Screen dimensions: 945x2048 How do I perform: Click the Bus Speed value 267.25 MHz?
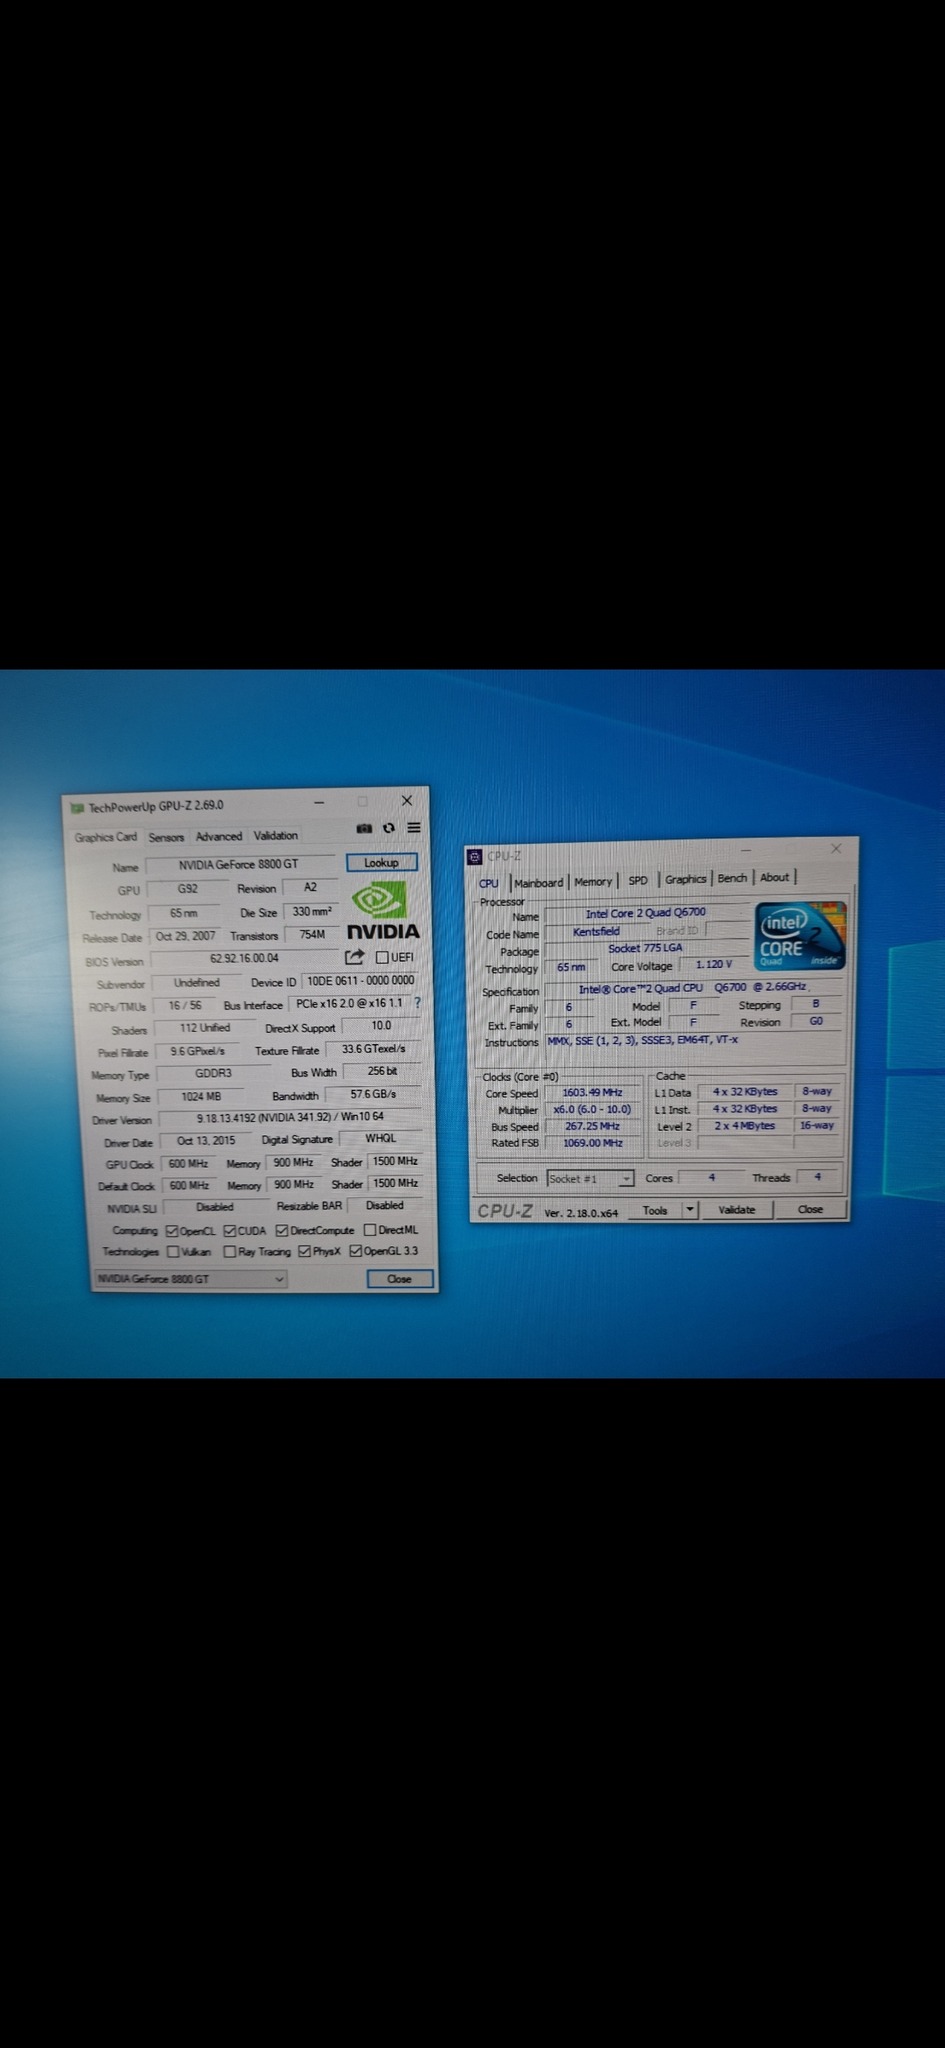point(592,1126)
